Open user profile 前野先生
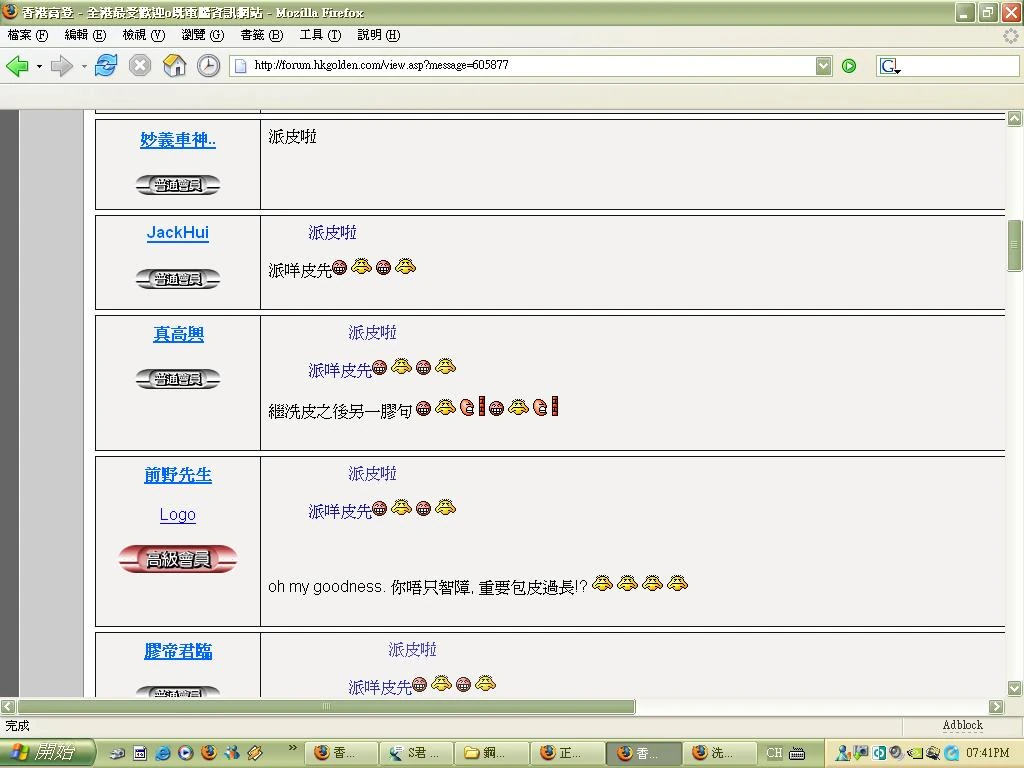Viewport: 1024px width, 768px height. point(178,475)
